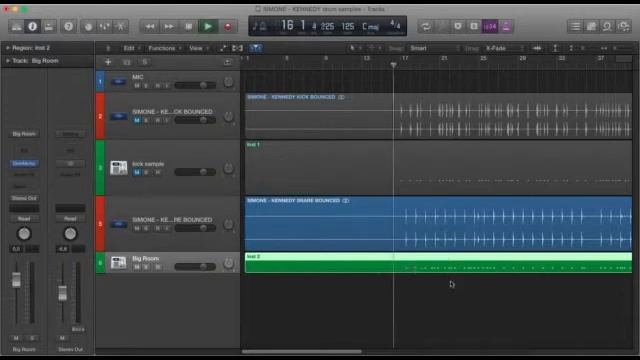Toggle the Automation display button
Screen dimensions: 640x360
pyautogui.click(x=223, y=48)
